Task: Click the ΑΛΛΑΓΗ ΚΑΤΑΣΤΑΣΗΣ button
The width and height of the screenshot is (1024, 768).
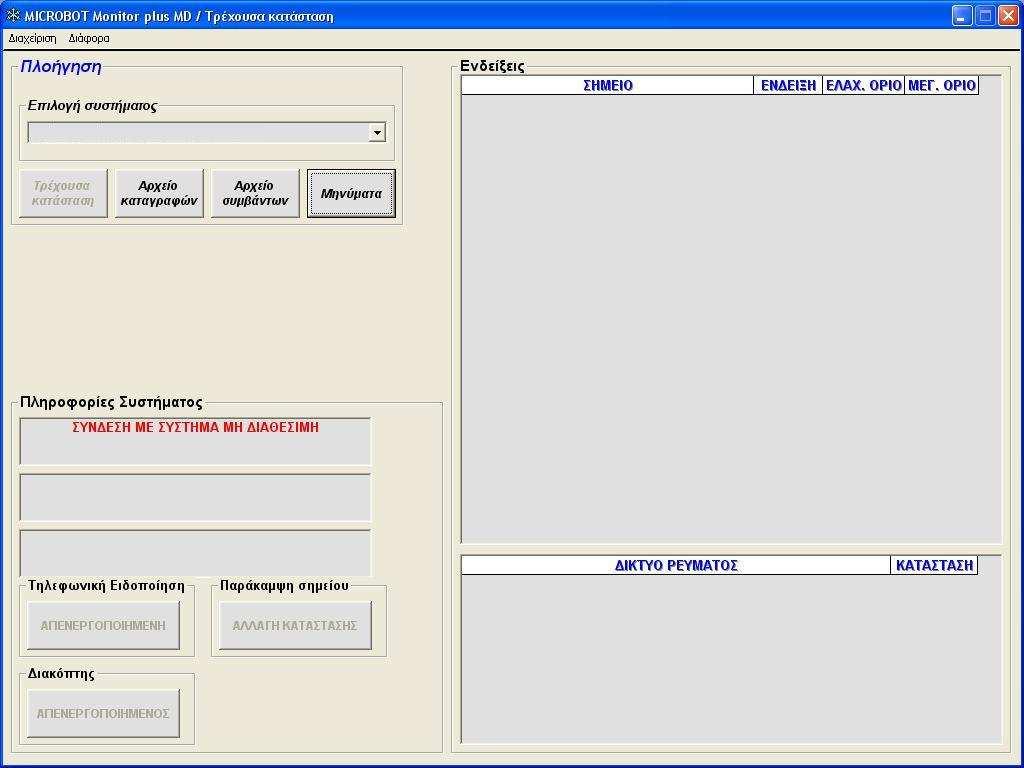Action: click(x=295, y=625)
